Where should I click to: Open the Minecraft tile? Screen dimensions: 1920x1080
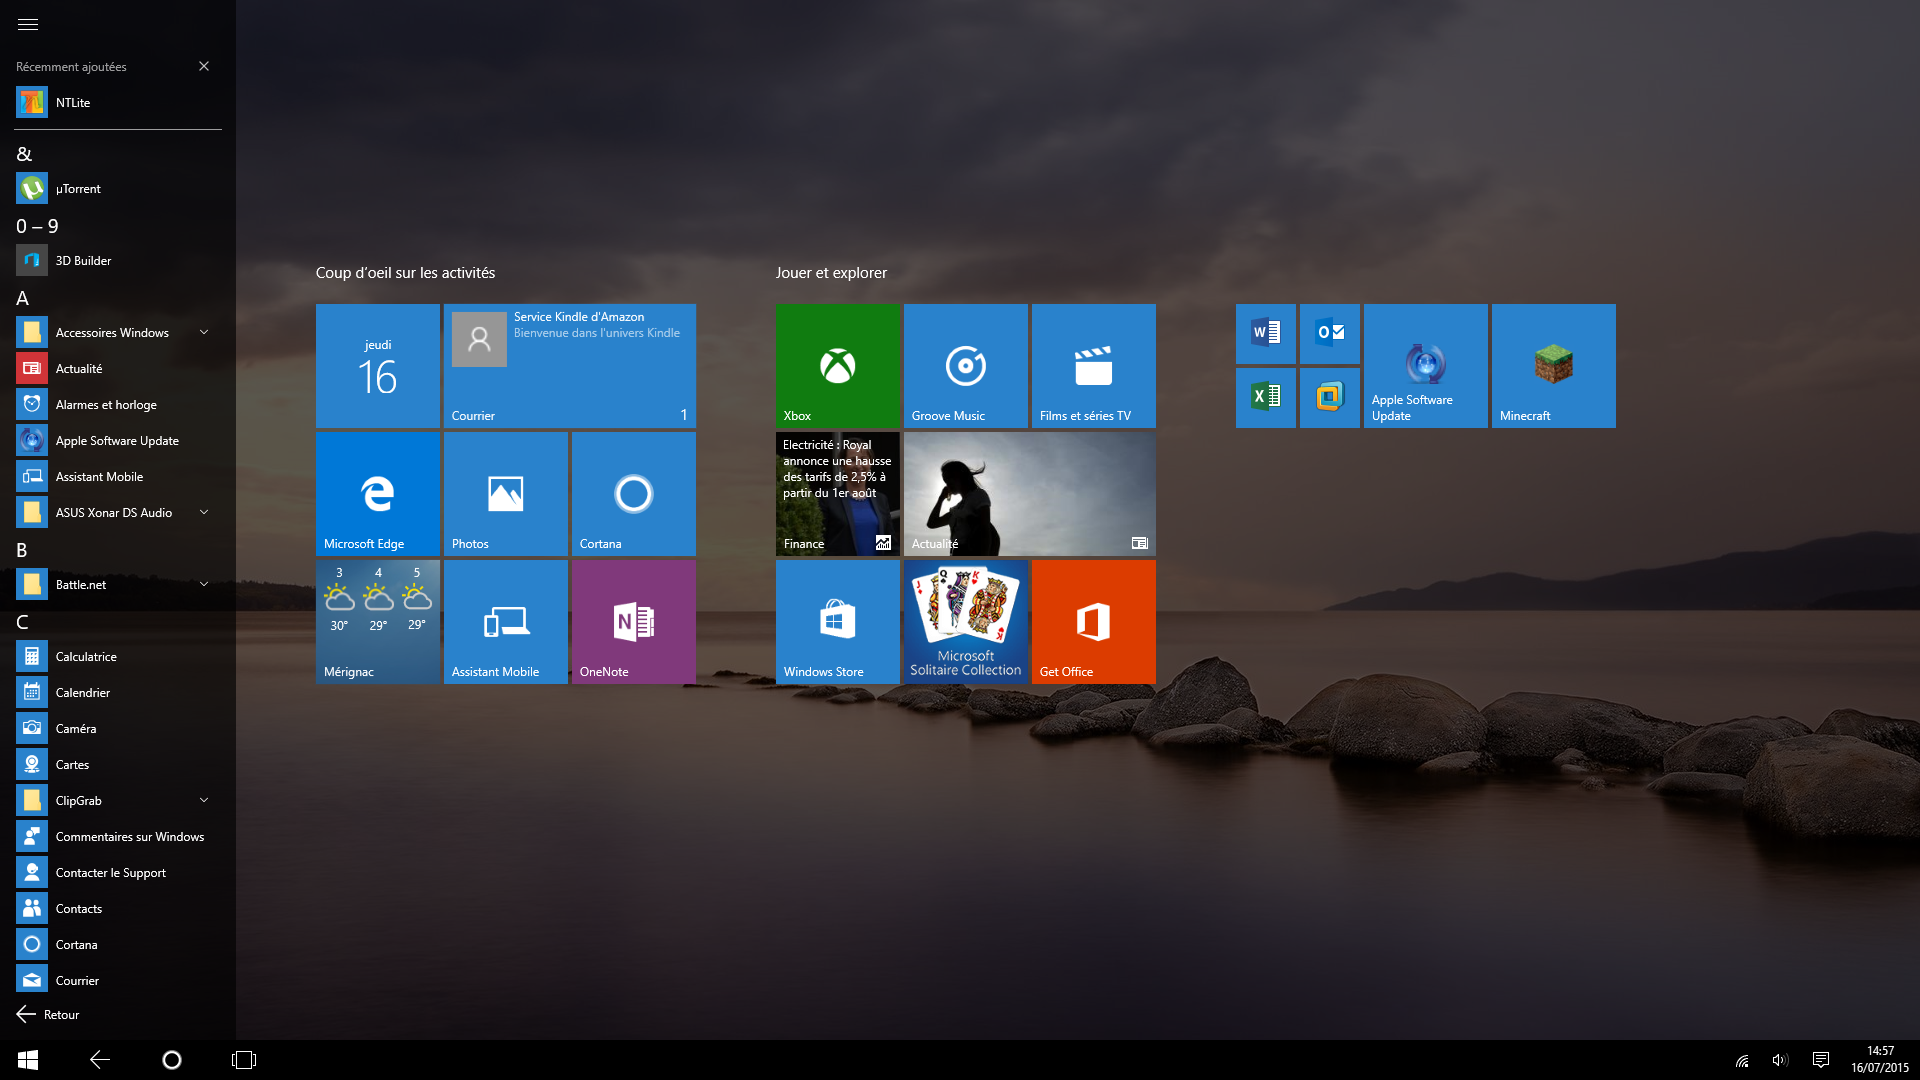click(x=1554, y=366)
